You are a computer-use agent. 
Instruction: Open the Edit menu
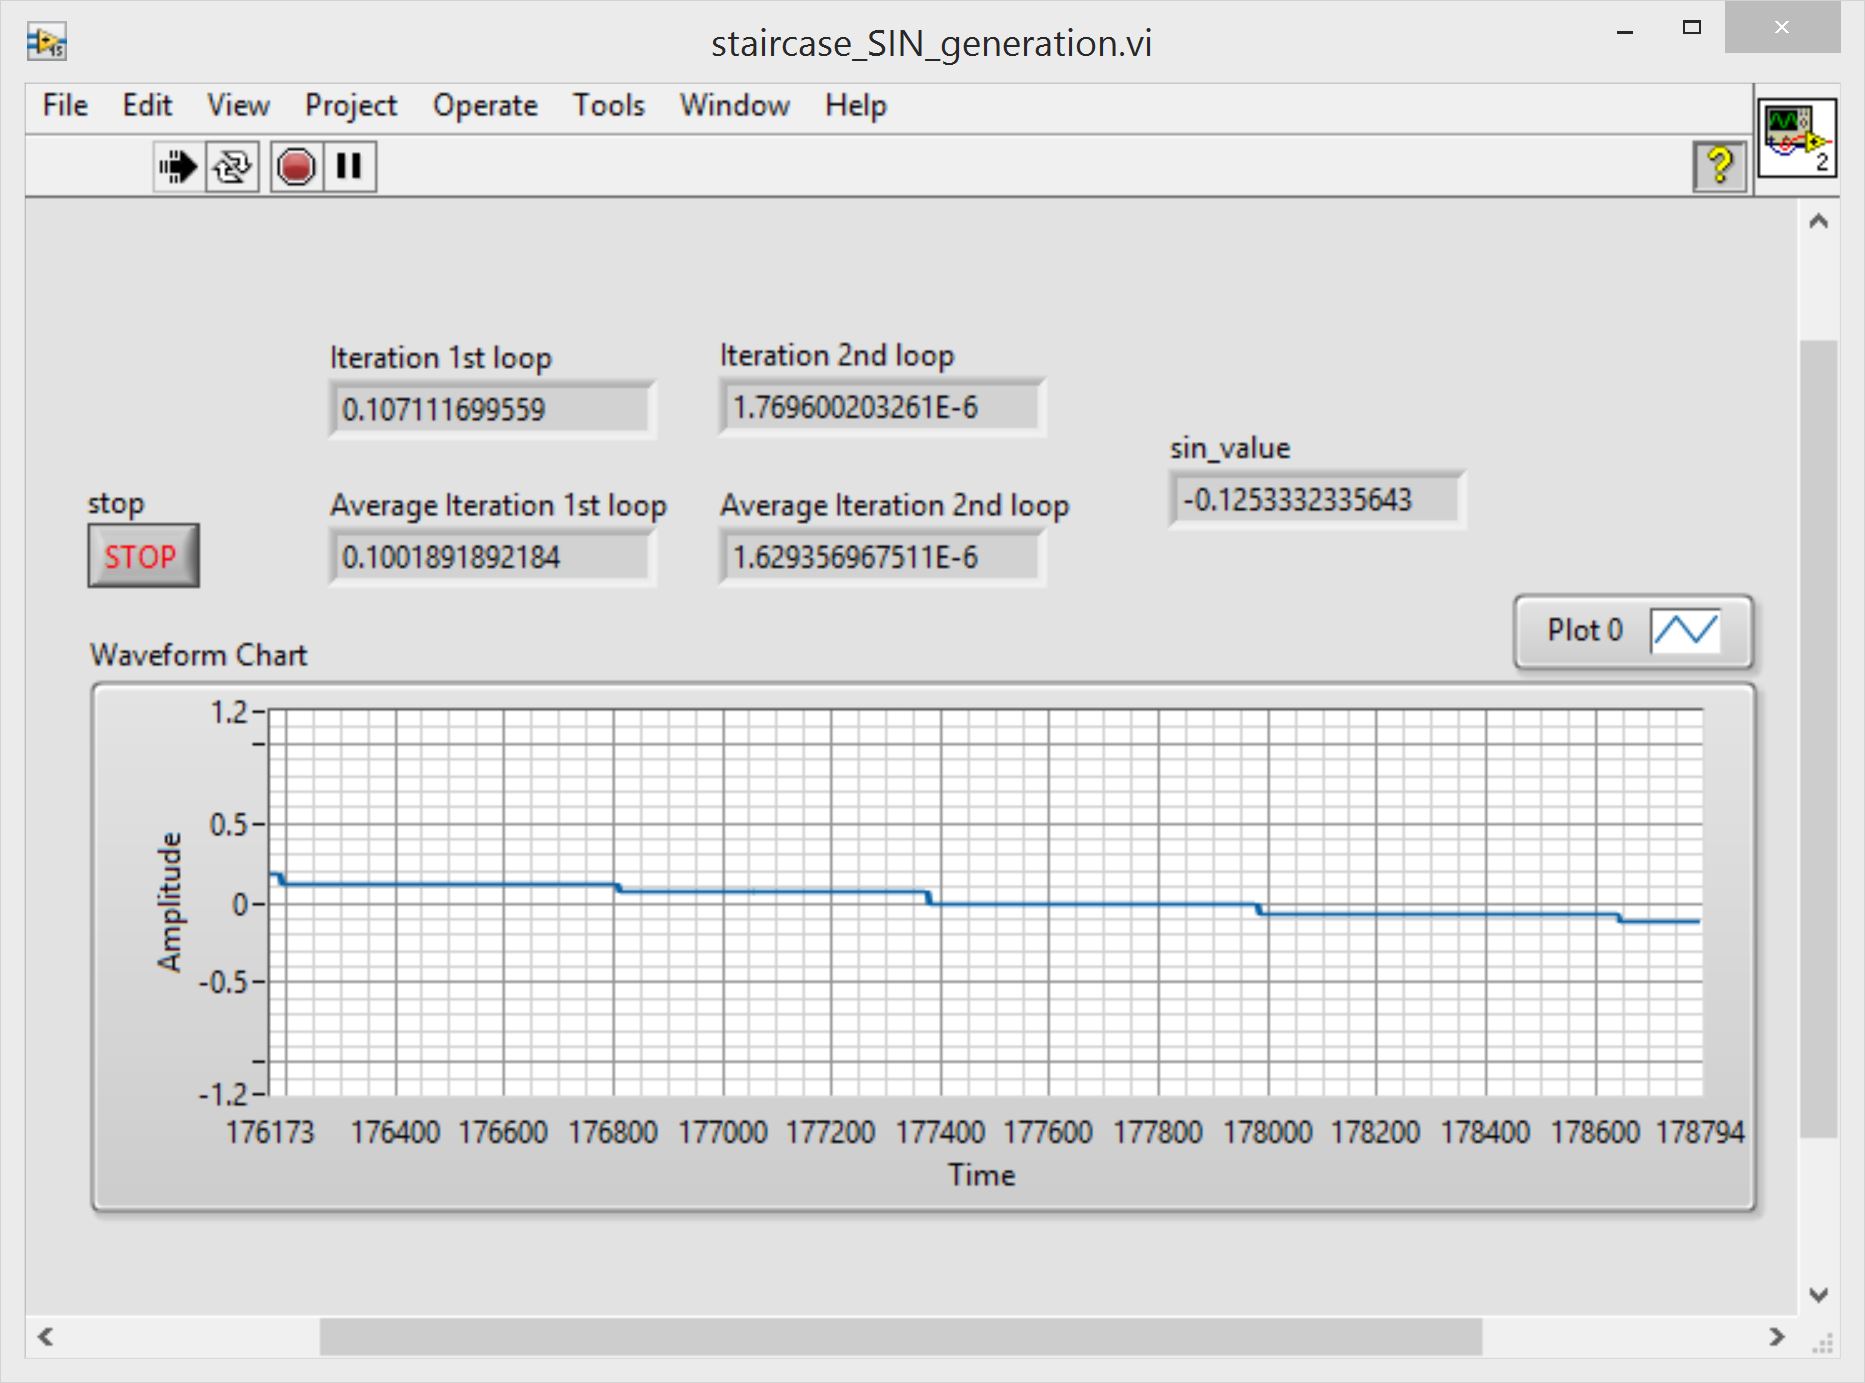click(147, 105)
